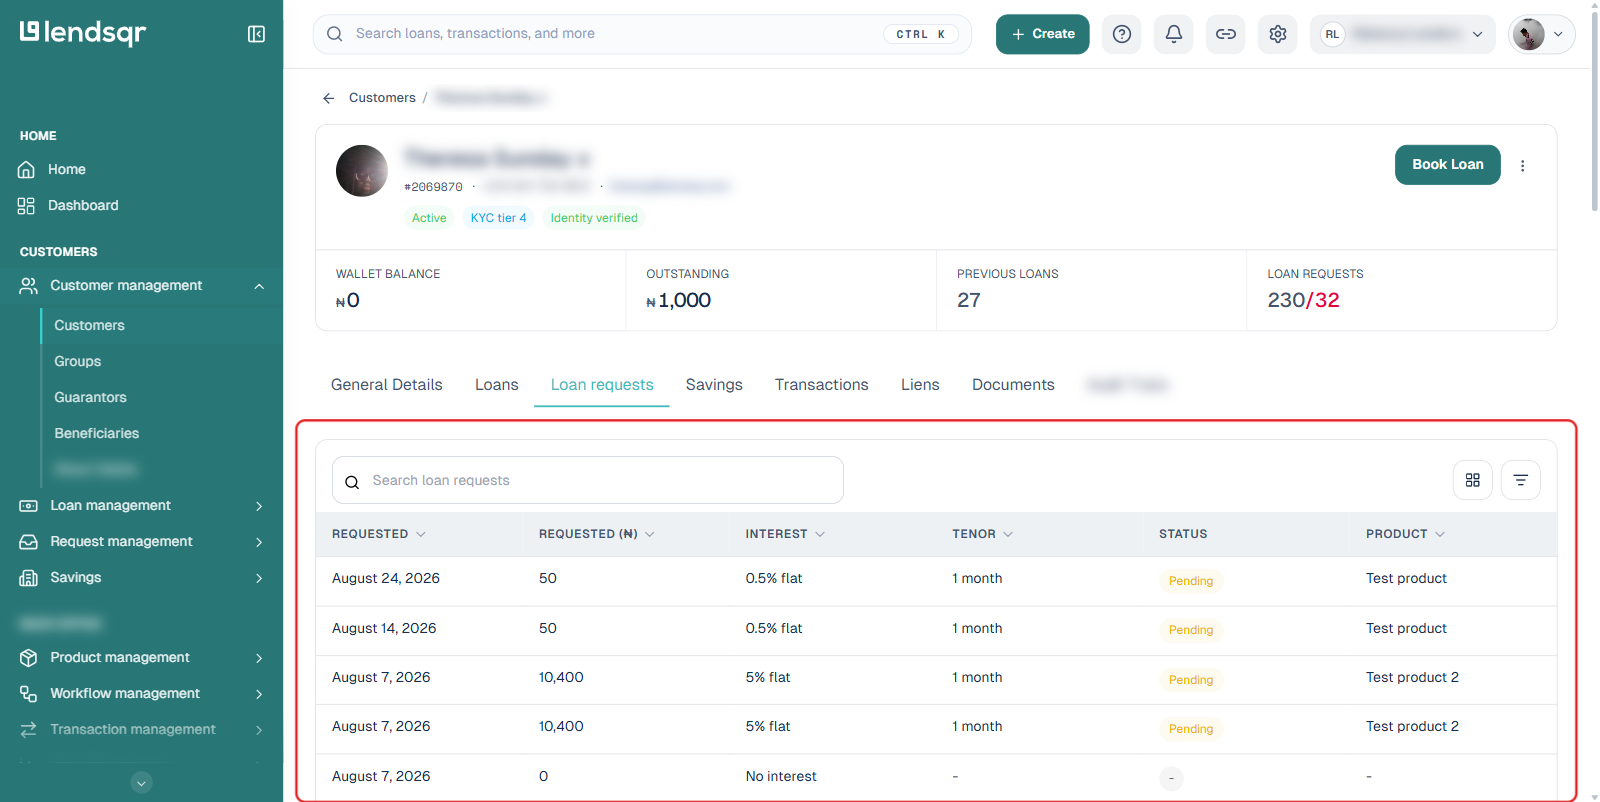
Task: Open the user profile avatar menu
Action: 1541,34
